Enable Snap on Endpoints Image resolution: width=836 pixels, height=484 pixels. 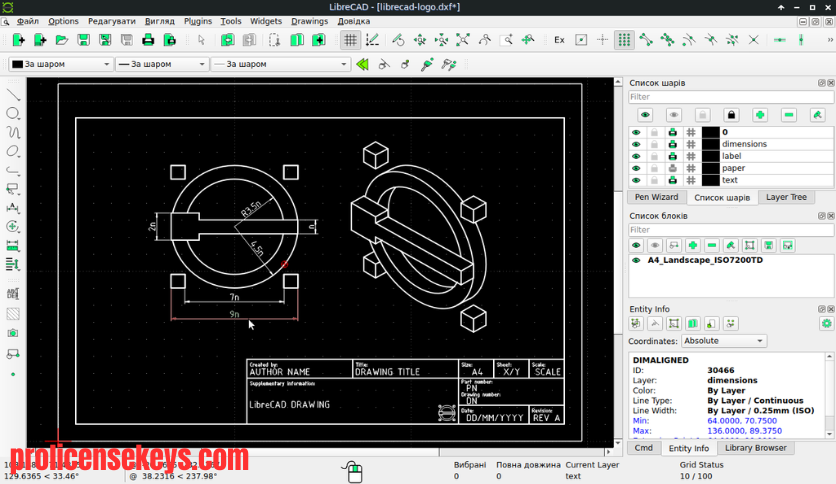tap(646, 40)
